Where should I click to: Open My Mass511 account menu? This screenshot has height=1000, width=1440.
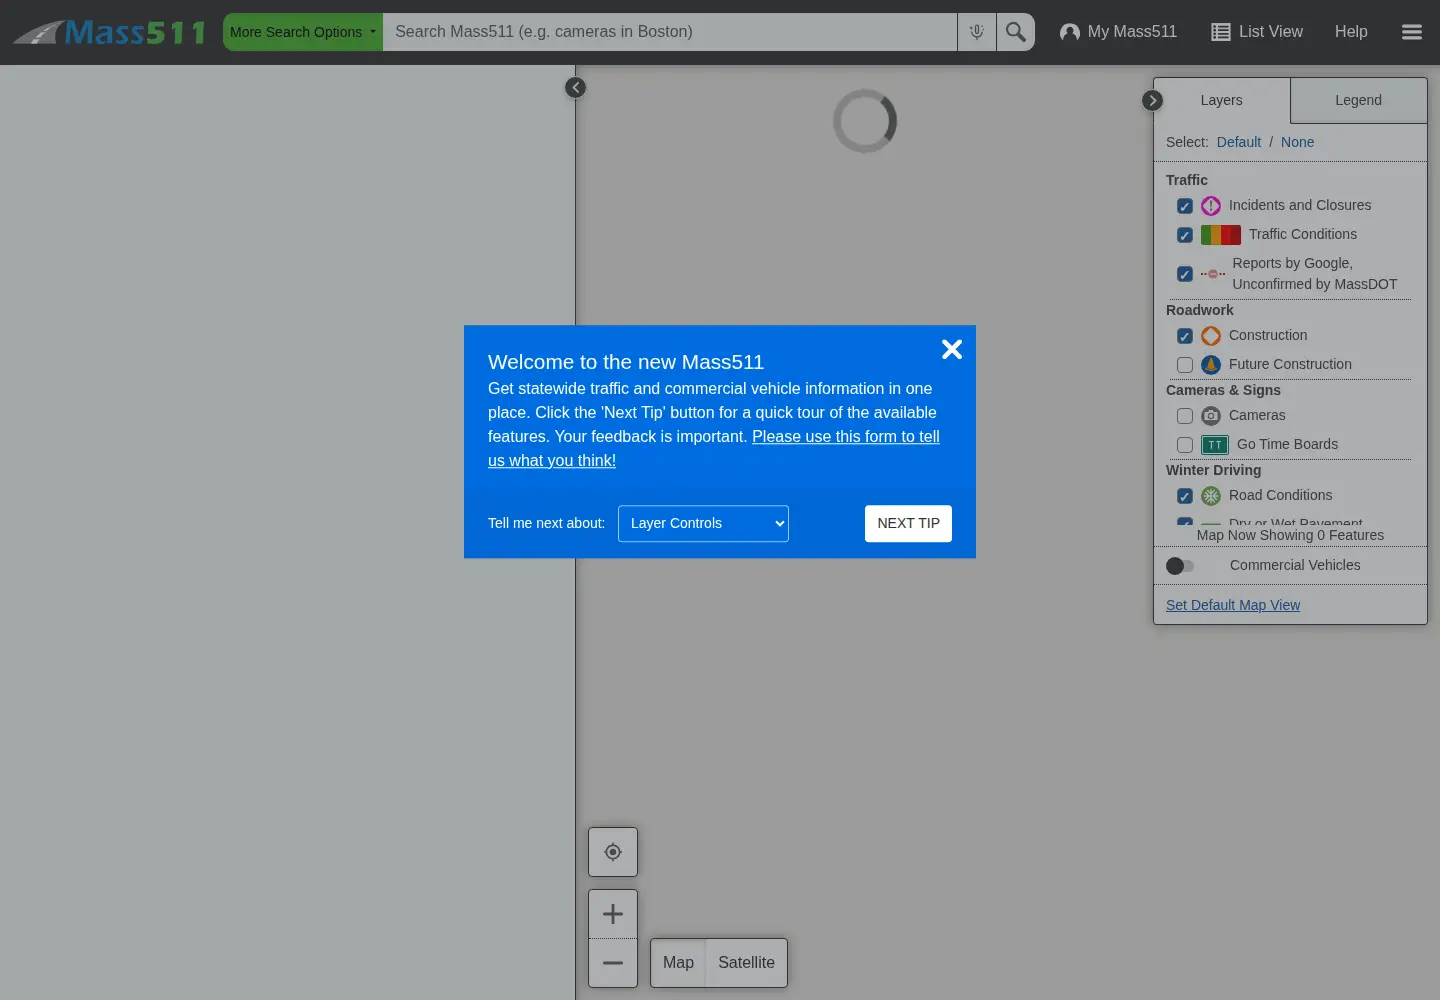[1118, 32]
